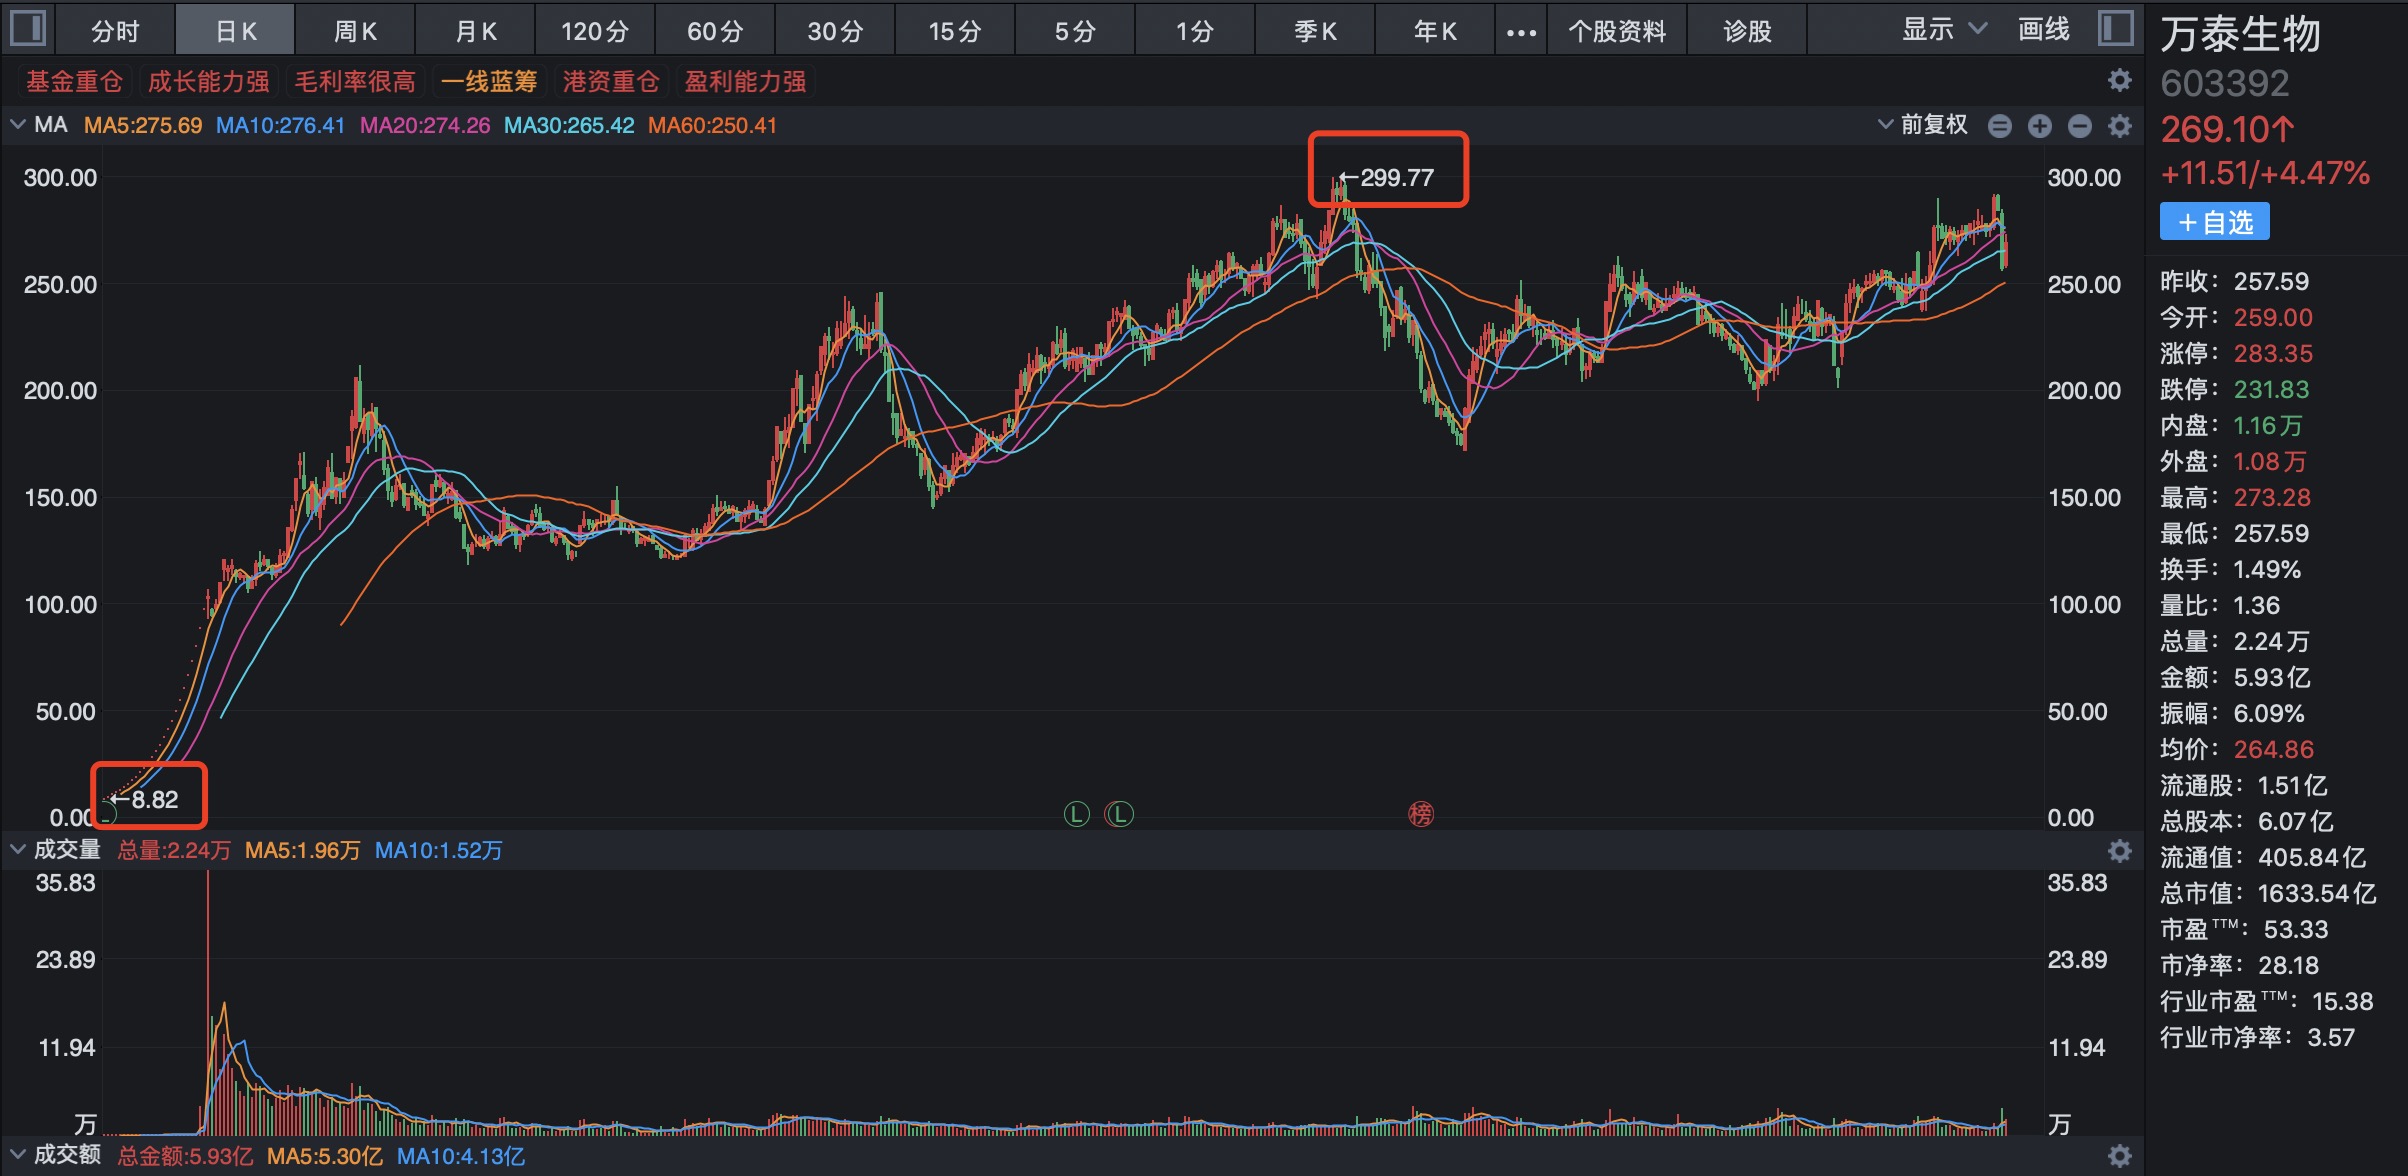This screenshot has height=1176, width=2408.
Task: Click the +自选 watchlist button
Action: [2214, 222]
